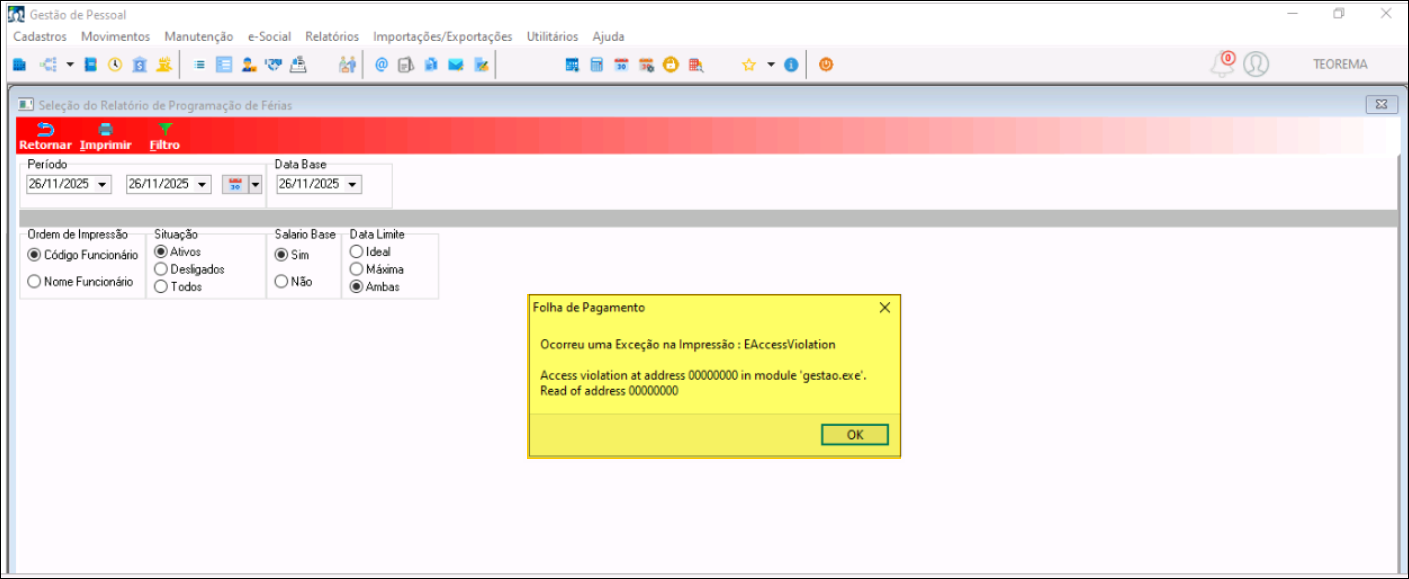Click the orange power icon in toolbar

click(826, 65)
